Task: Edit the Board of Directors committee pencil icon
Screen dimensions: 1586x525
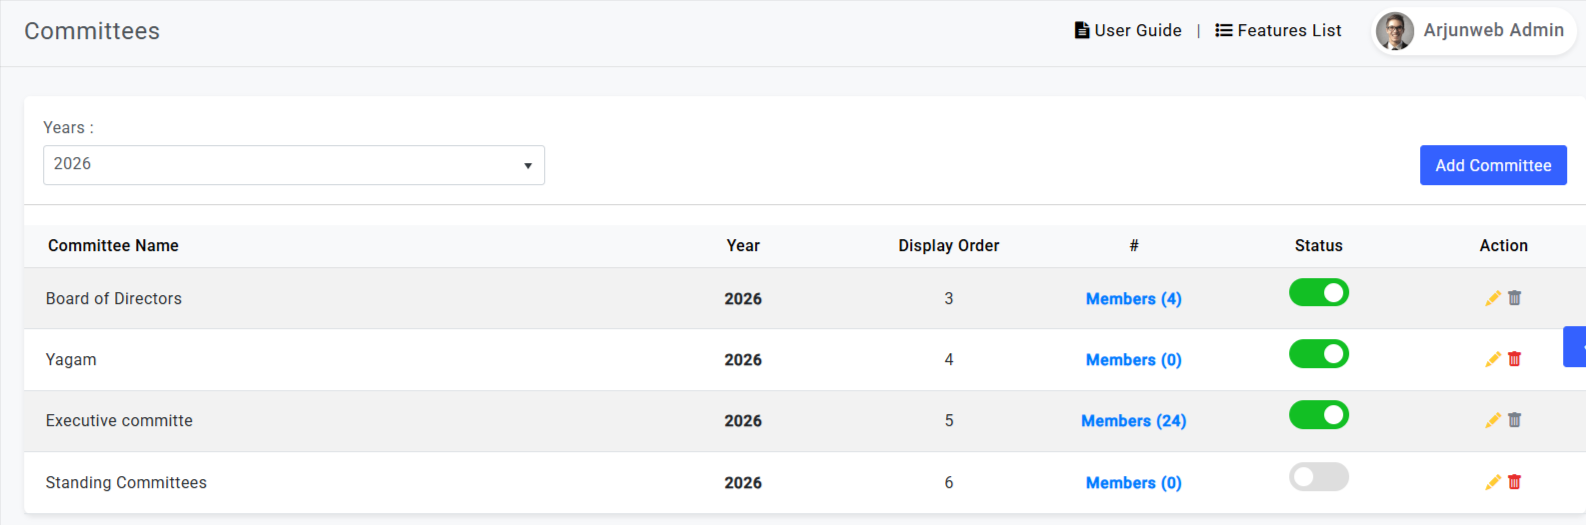Action: [x=1493, y=298]
